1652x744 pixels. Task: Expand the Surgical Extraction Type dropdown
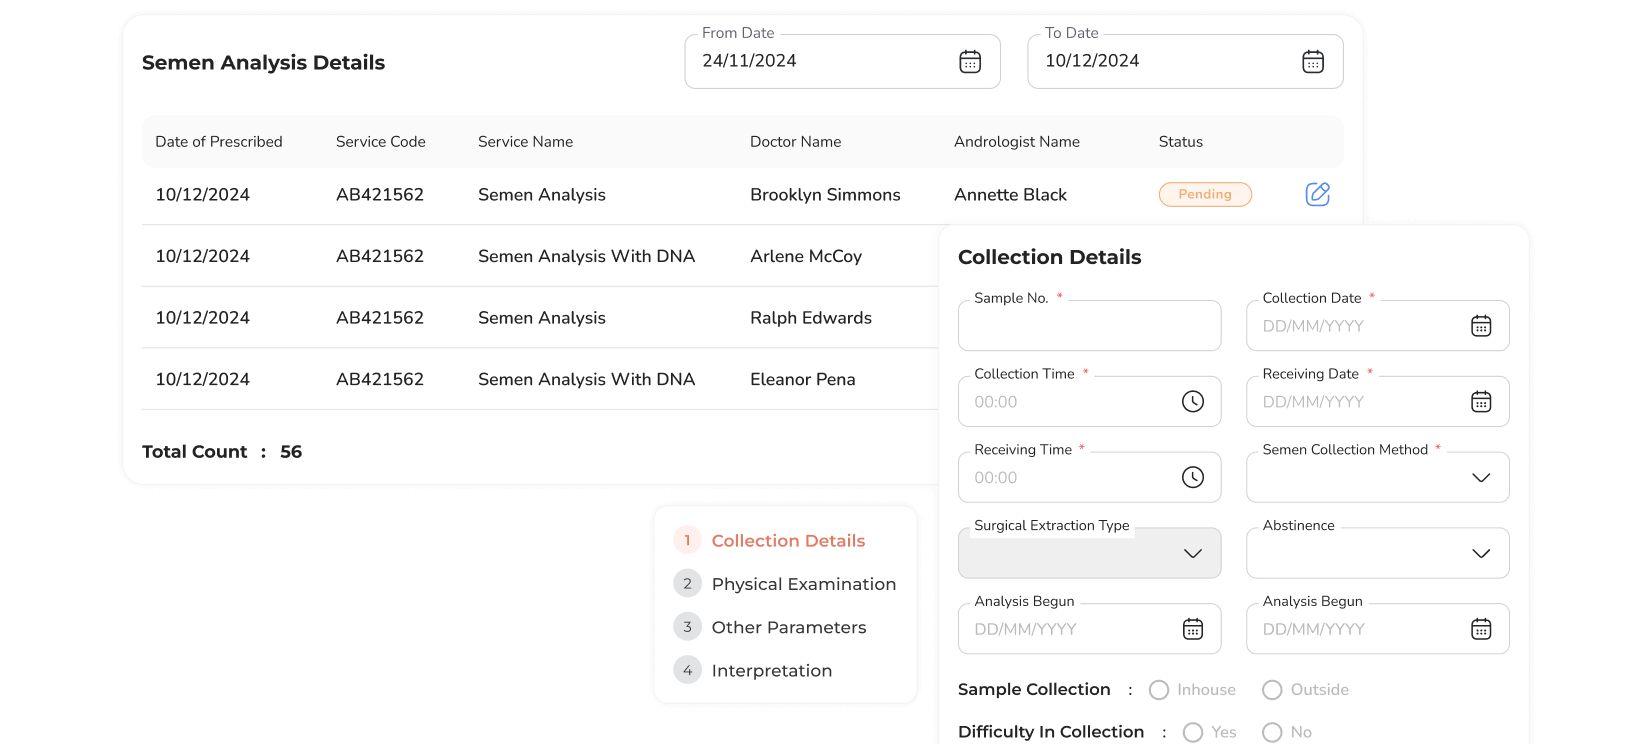pos(1192,554)
